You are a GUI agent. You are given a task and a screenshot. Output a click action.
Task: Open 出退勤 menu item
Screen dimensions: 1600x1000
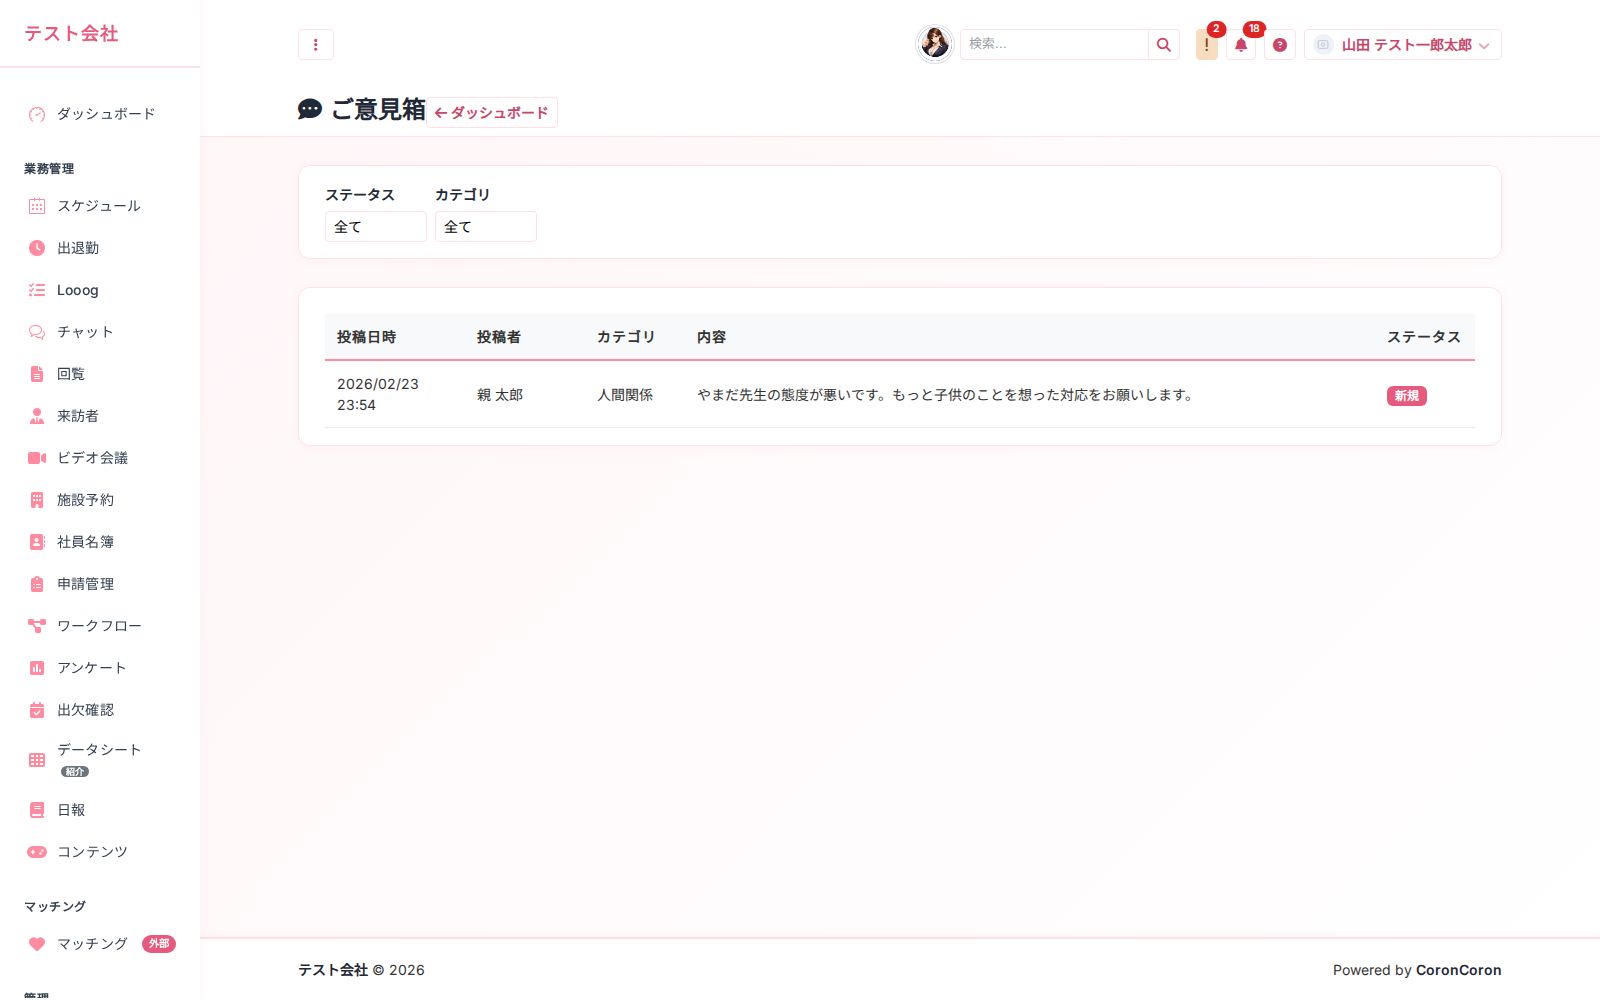[100, 248]
